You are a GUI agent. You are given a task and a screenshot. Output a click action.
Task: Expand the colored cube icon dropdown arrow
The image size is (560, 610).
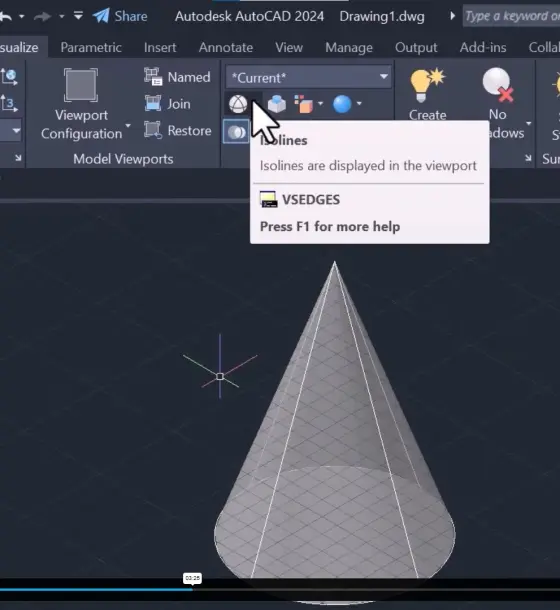[x=320, y=103]
